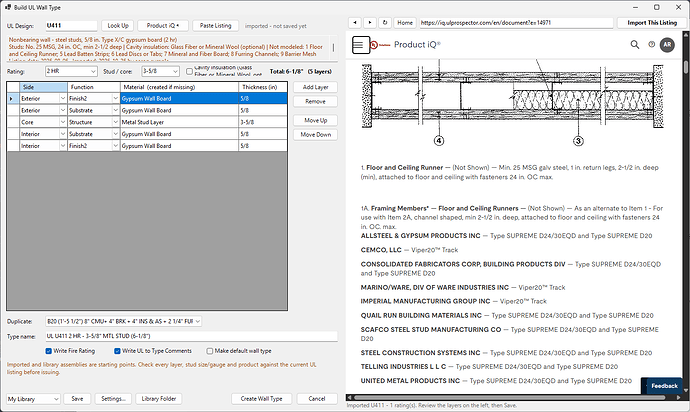
Task: Uncheck Write UL to Type Comments
Action: click(117, 351)
